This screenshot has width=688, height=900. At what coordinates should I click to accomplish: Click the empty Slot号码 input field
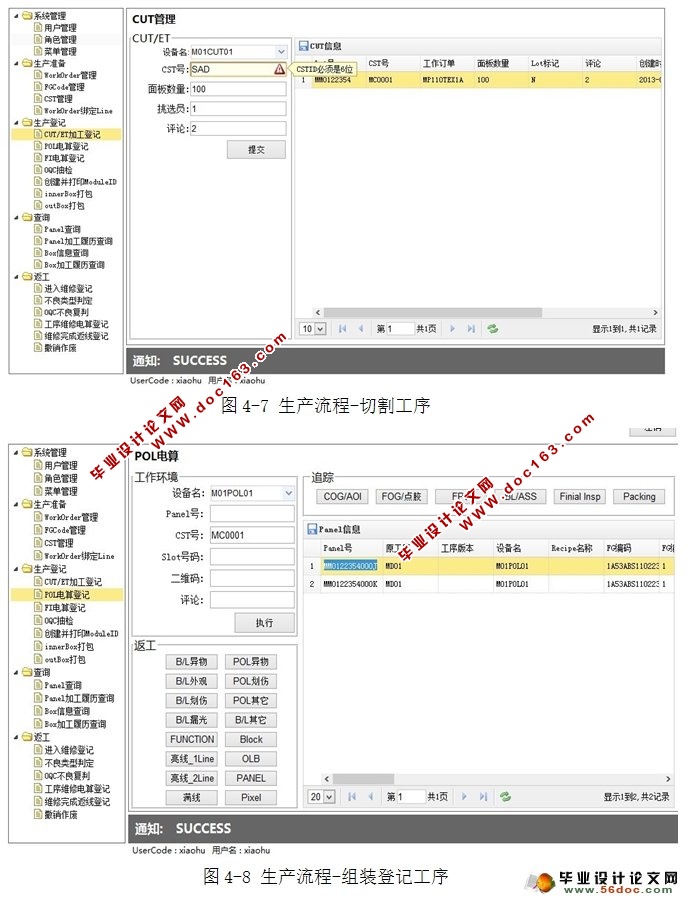click(x=252, y=557)
